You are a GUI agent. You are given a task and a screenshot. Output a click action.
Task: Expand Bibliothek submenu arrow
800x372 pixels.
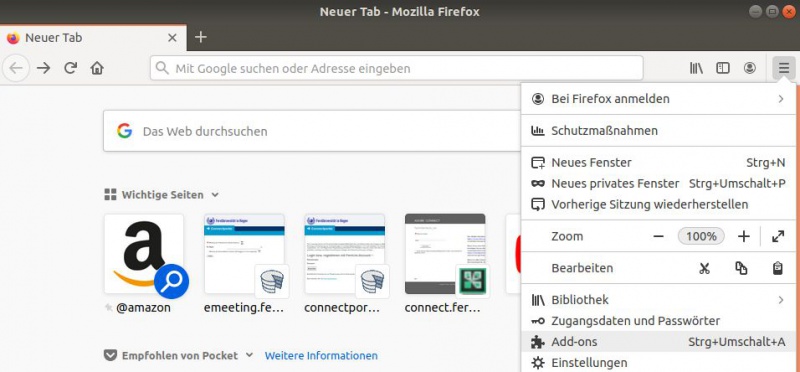(781, 300)
